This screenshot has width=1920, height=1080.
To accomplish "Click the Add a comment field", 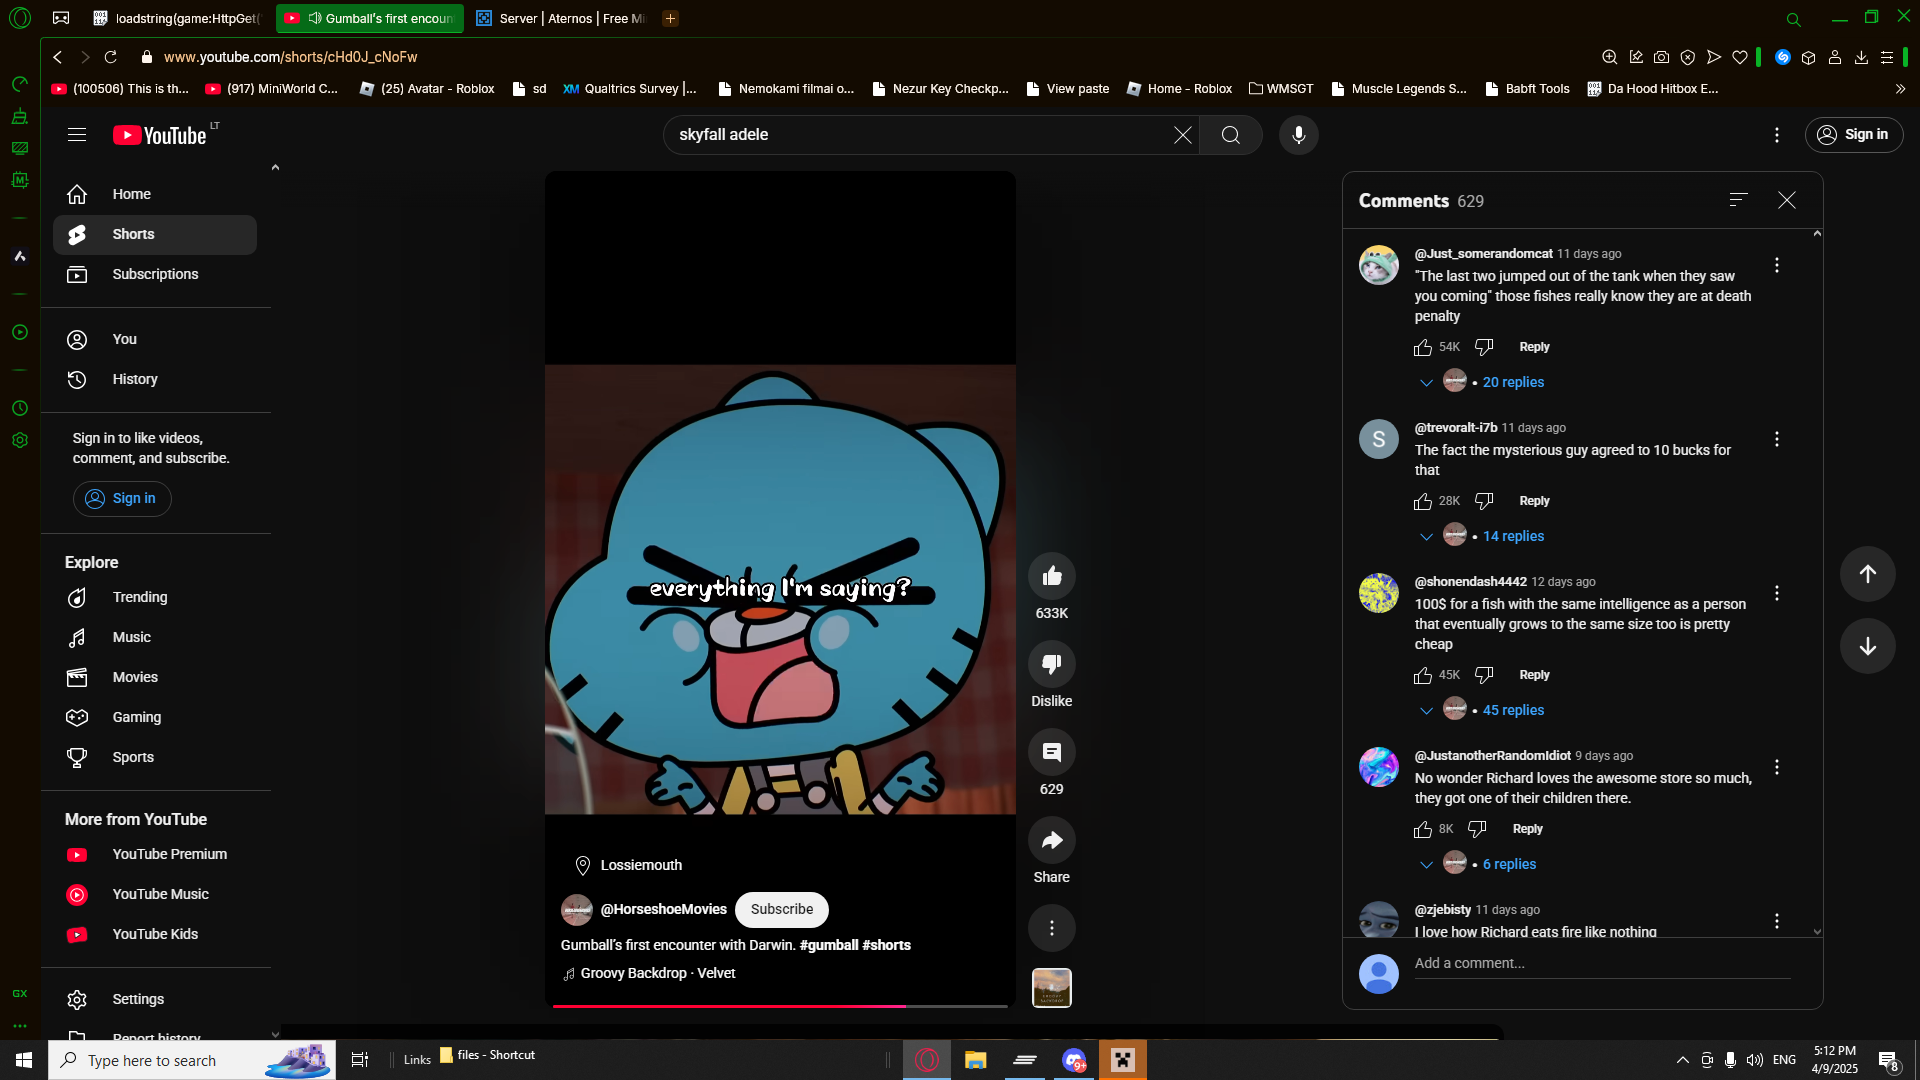I will pos(1602,964).
